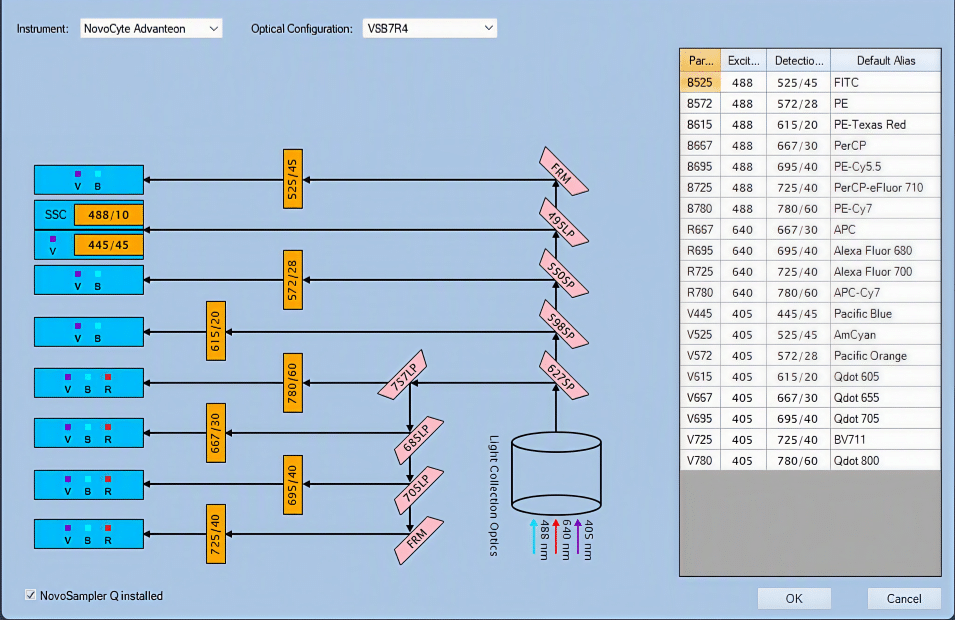Click the V B R detector behind 780/60
Viewport: 955px width, 620px height.
tap(89, 383)
